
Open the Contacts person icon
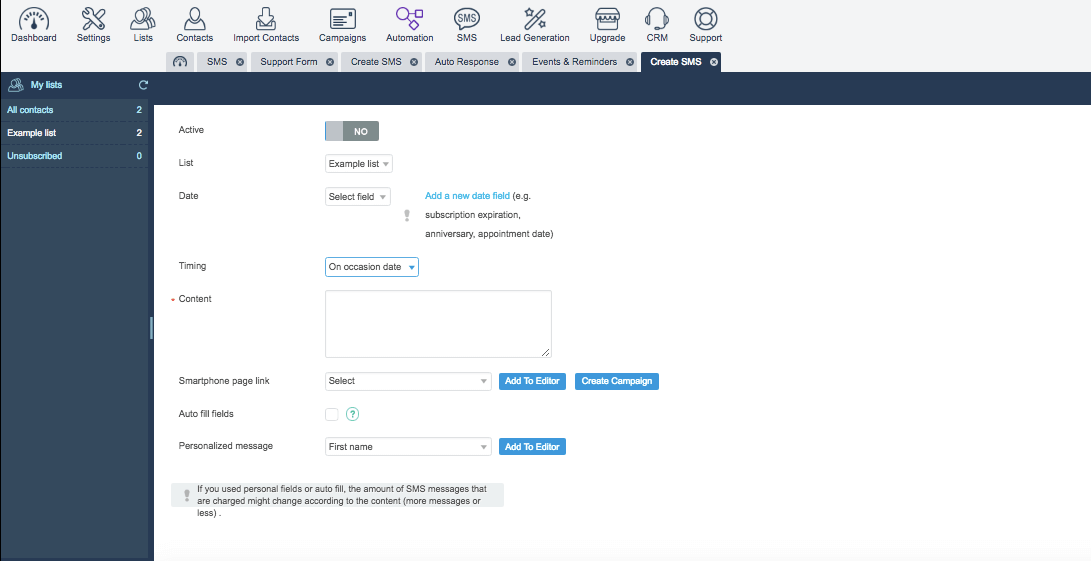click(194, 19)
